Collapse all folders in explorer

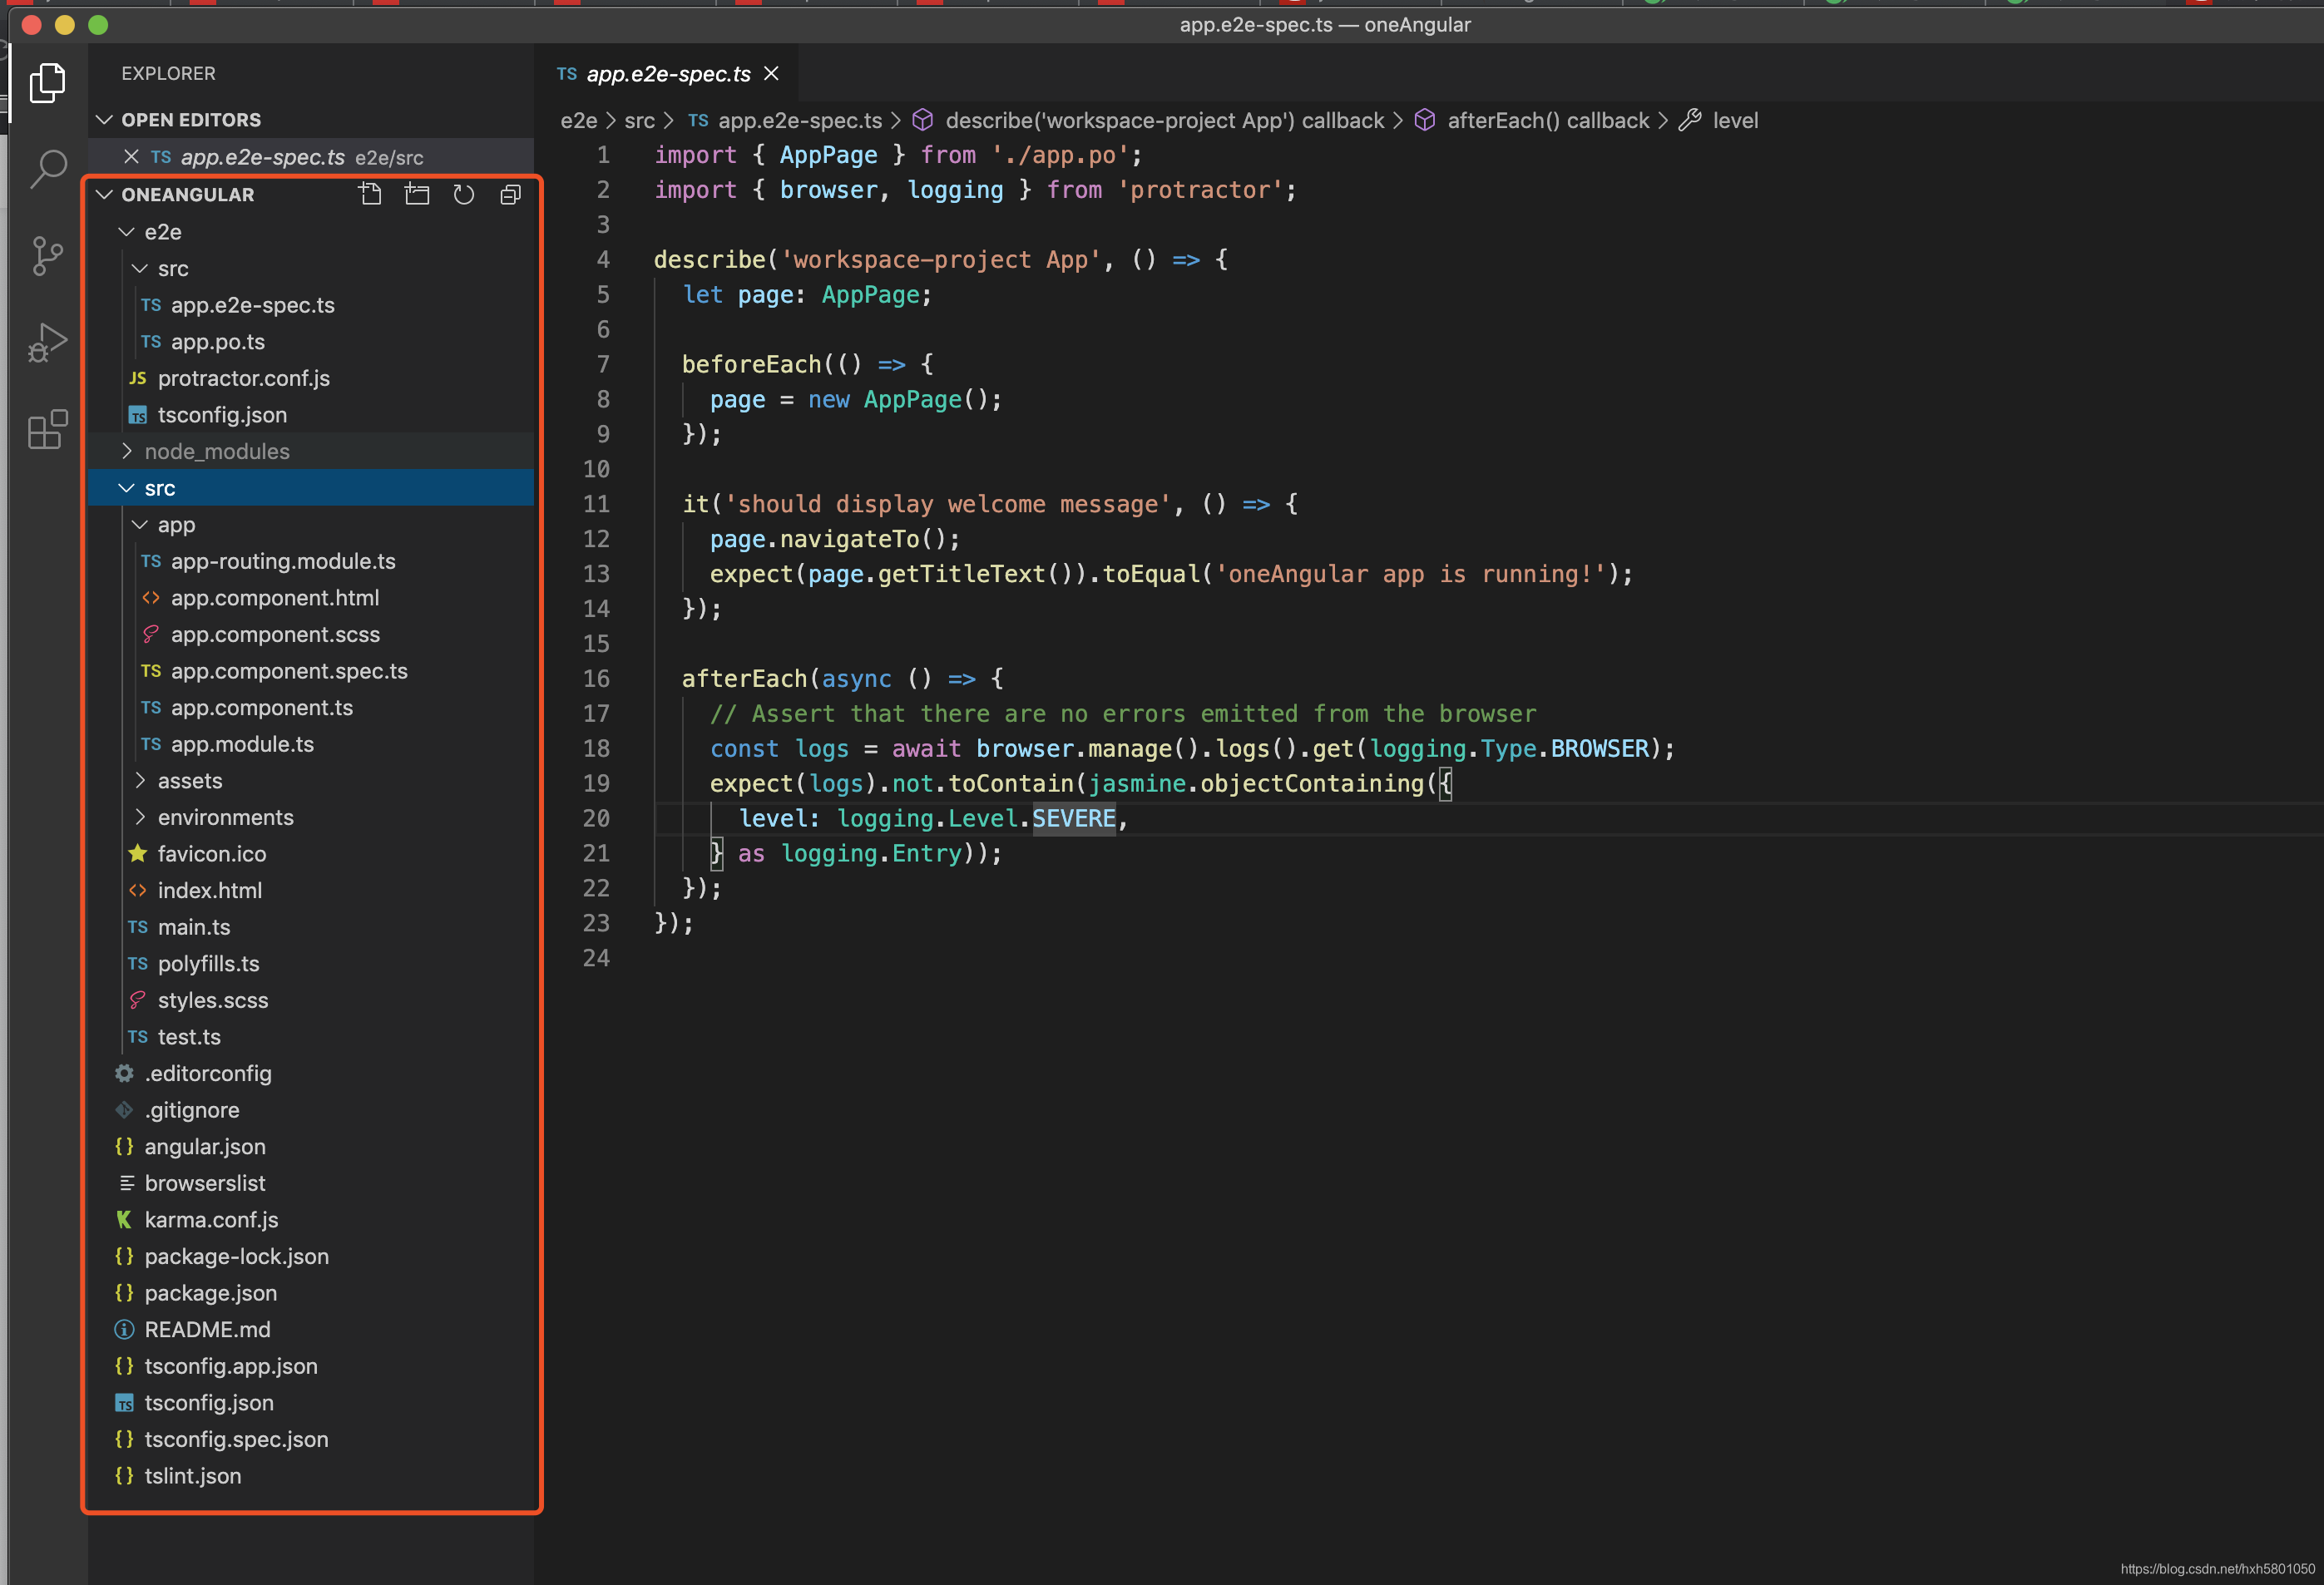(x=510, y=194)
